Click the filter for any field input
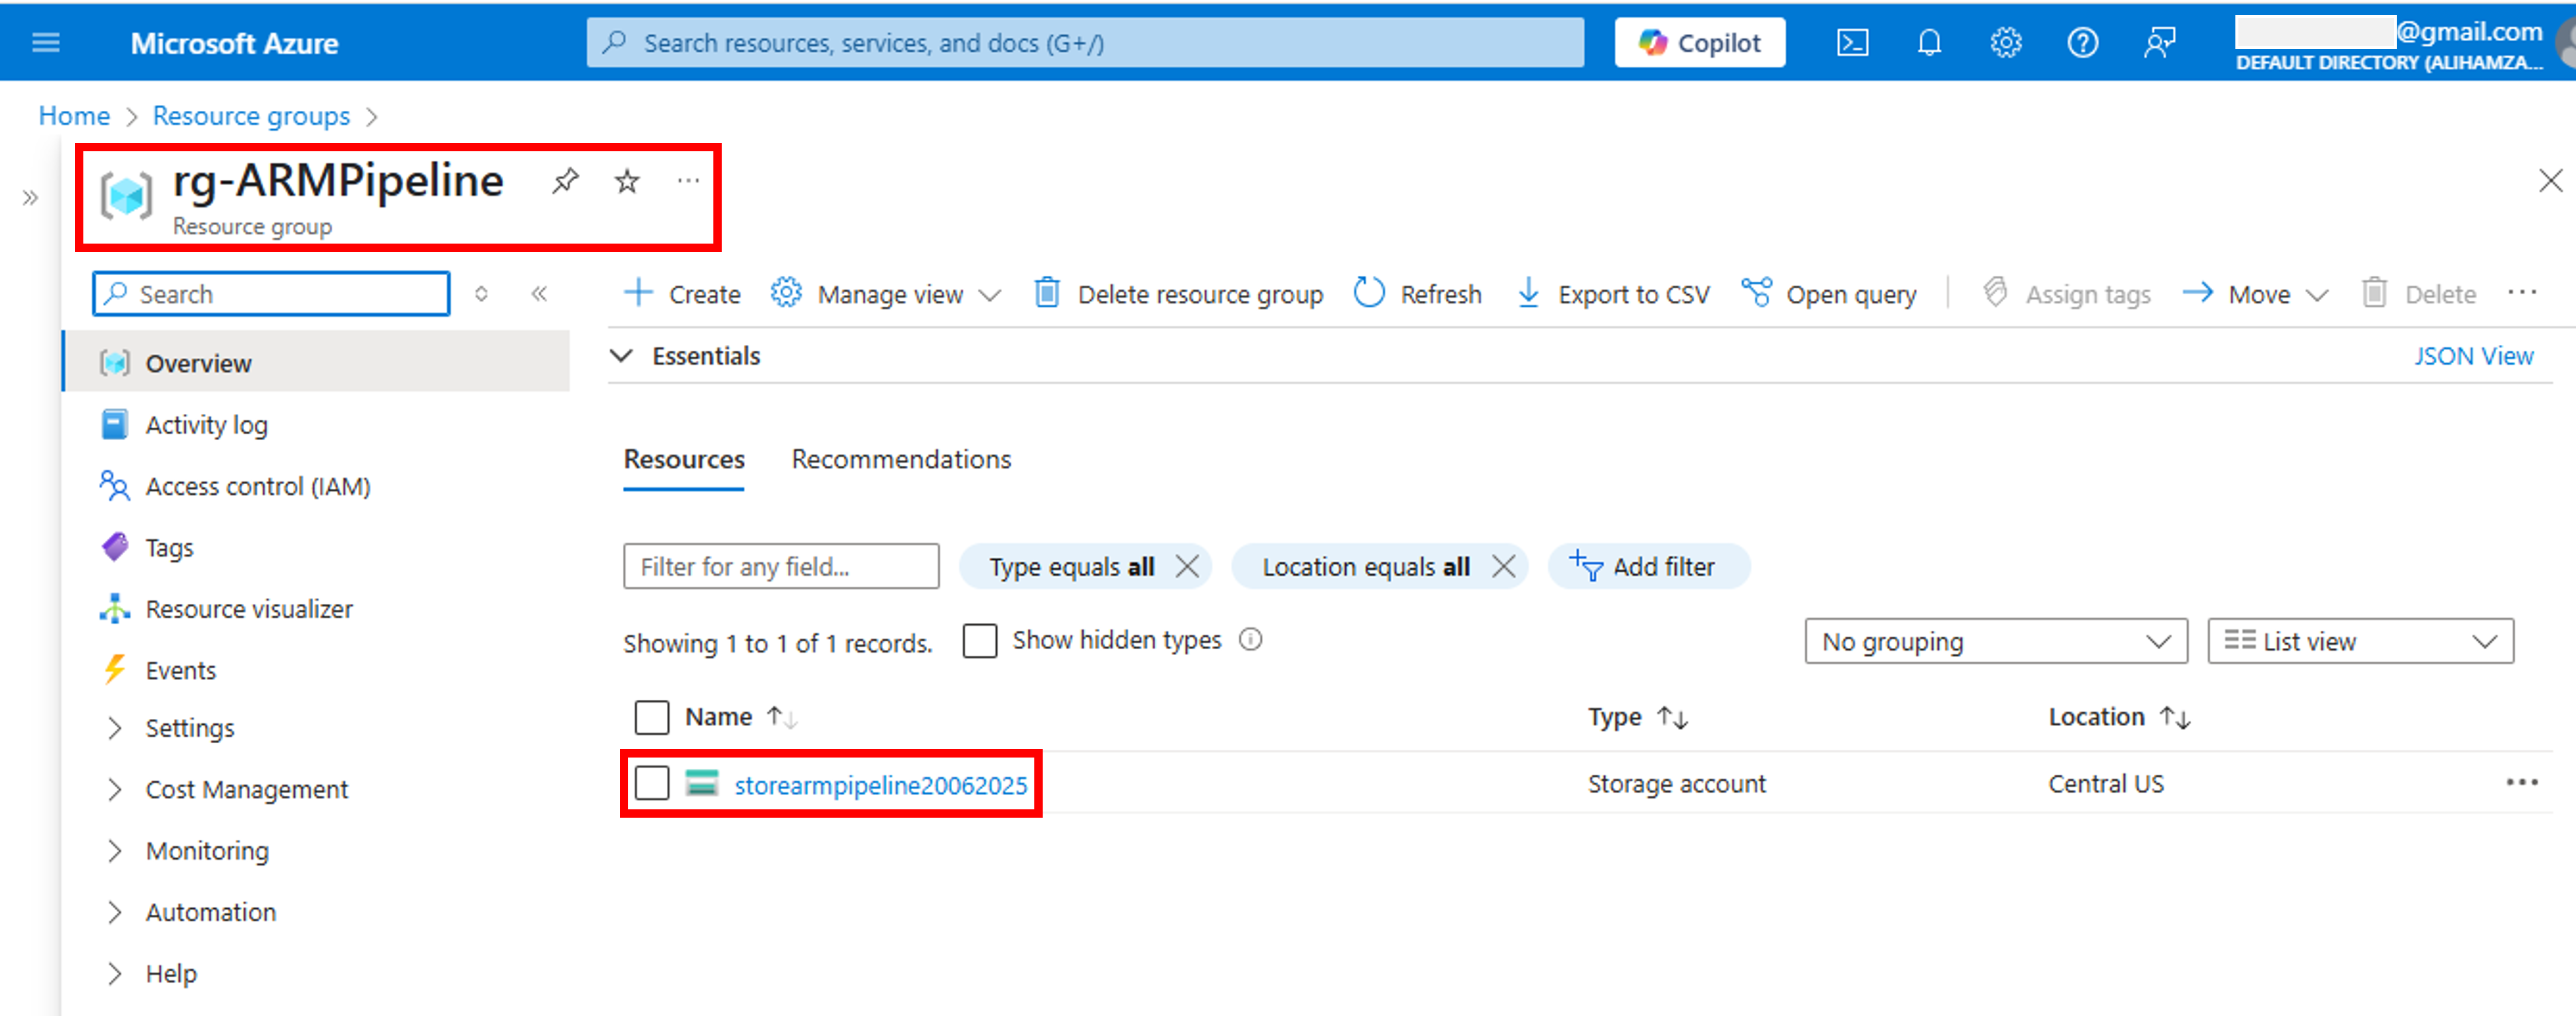This screenshot has width=2576, height=1016. (780, 566)
